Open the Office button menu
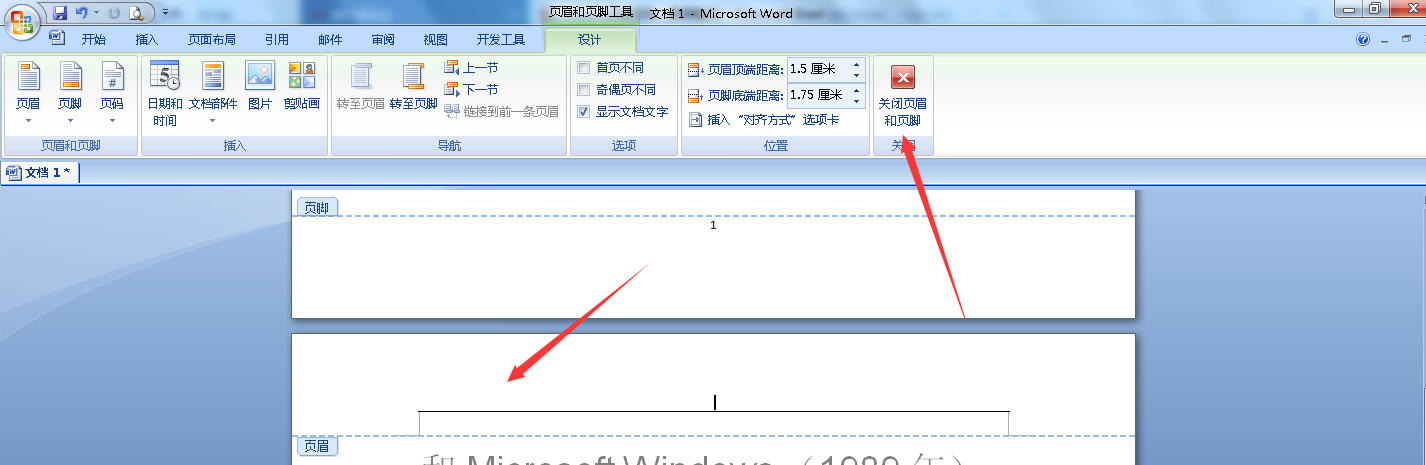1426x465 pixels. tap(24, 20)
